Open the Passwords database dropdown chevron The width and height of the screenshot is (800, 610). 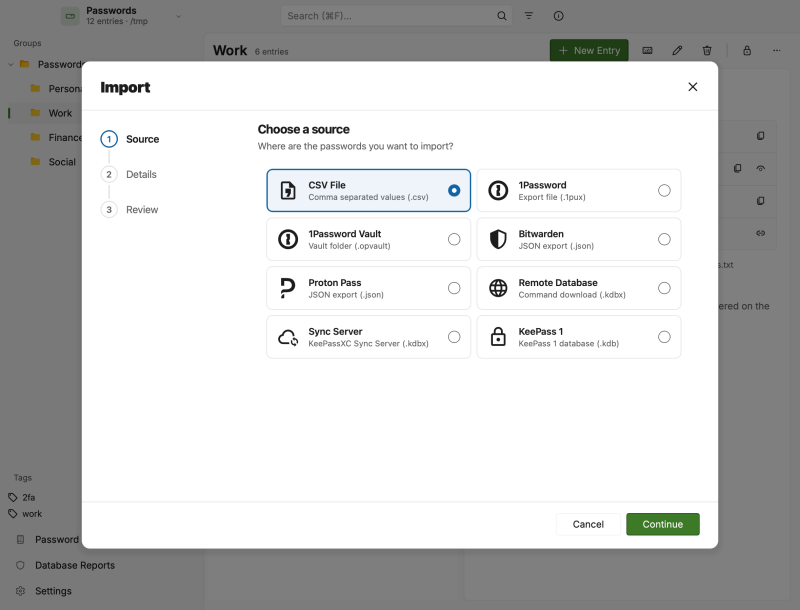(x=179, y=16)
